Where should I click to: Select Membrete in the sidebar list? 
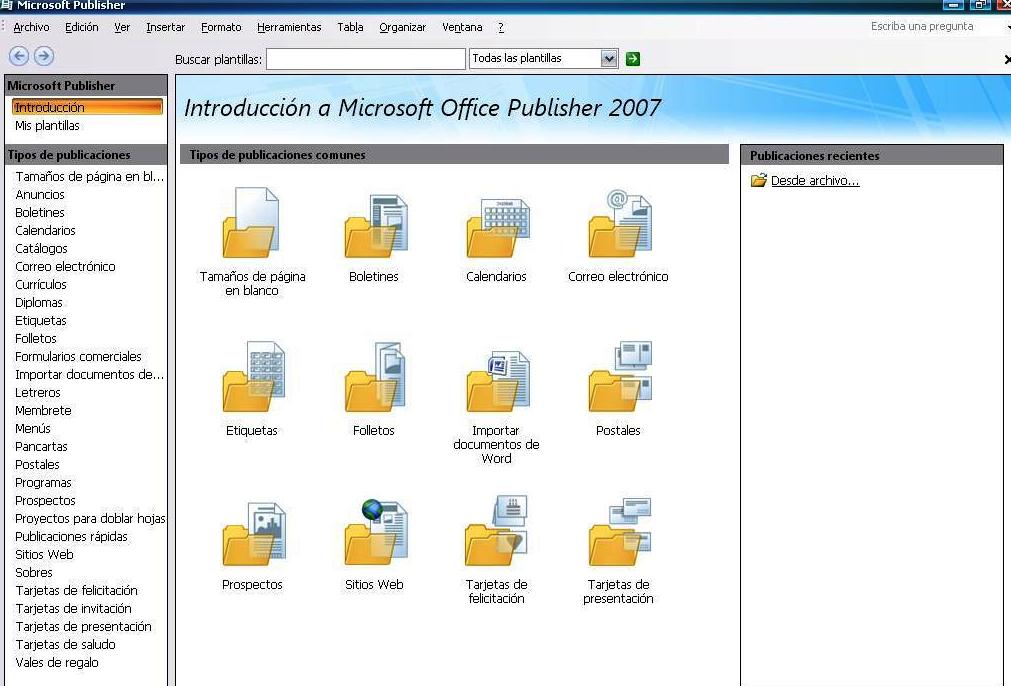[x=43, y=411]
